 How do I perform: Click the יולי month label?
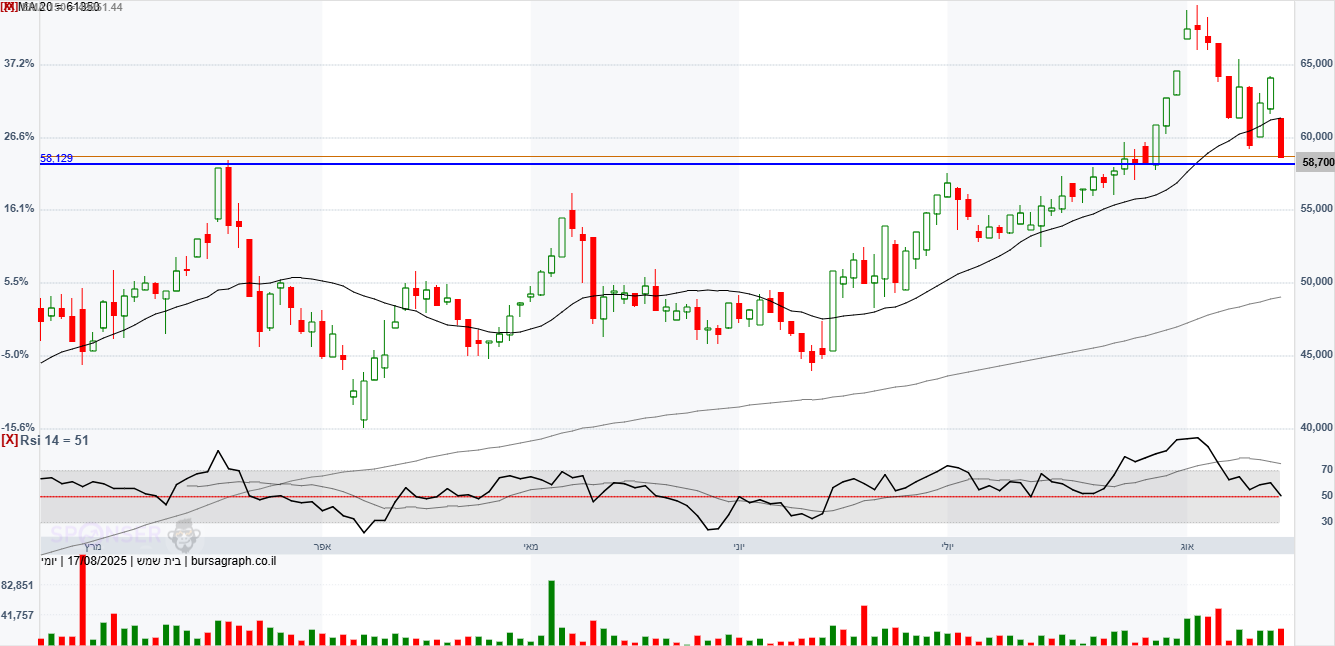click(947, 546)
